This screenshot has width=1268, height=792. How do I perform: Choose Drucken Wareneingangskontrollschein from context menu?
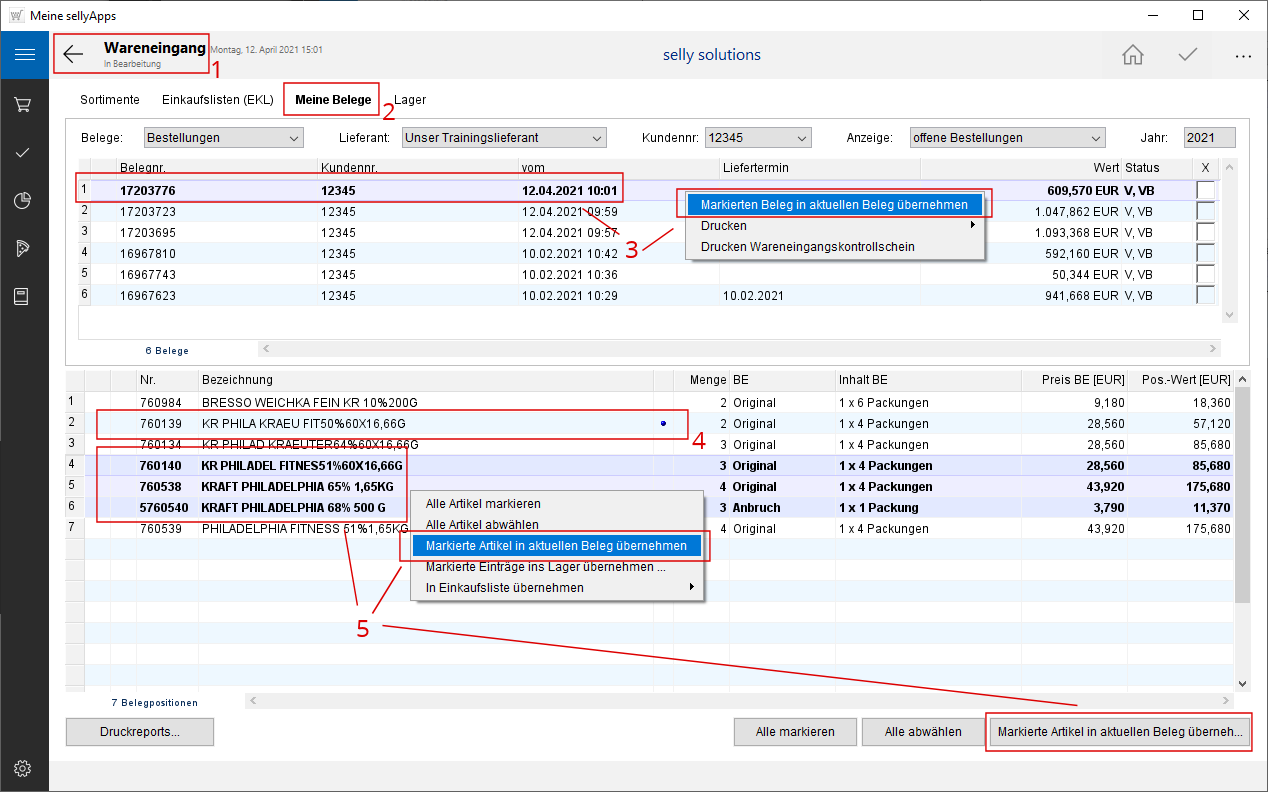pyautogui.click(x=807, y=247)
